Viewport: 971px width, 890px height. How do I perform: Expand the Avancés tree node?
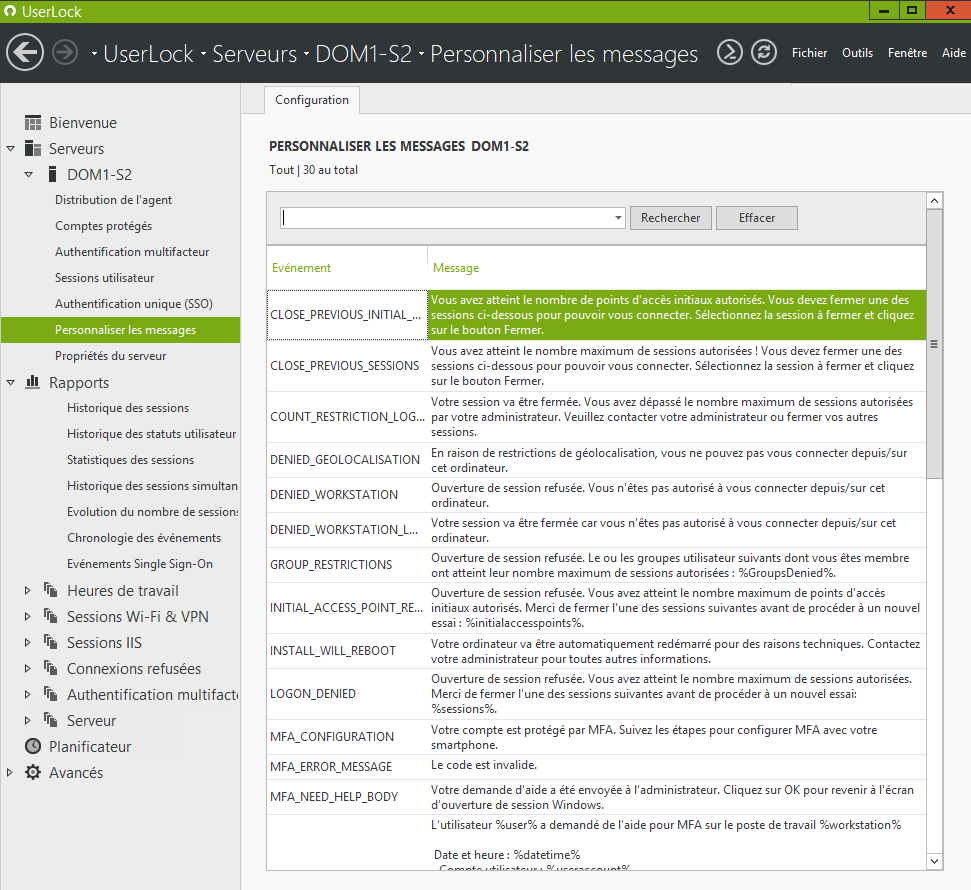9,773
